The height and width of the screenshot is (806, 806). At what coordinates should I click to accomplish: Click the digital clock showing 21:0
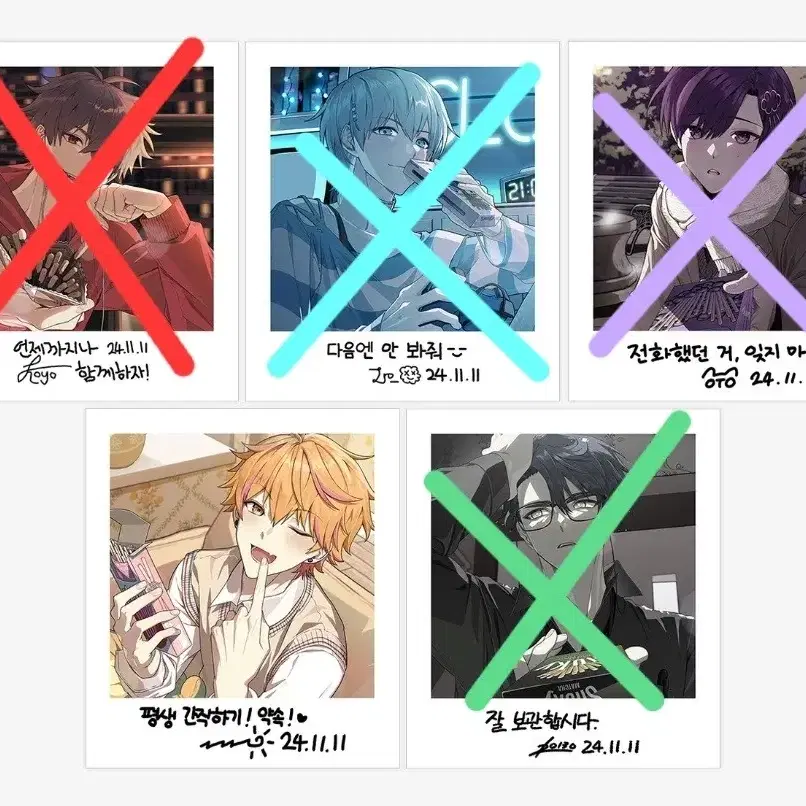coord(519,192)
